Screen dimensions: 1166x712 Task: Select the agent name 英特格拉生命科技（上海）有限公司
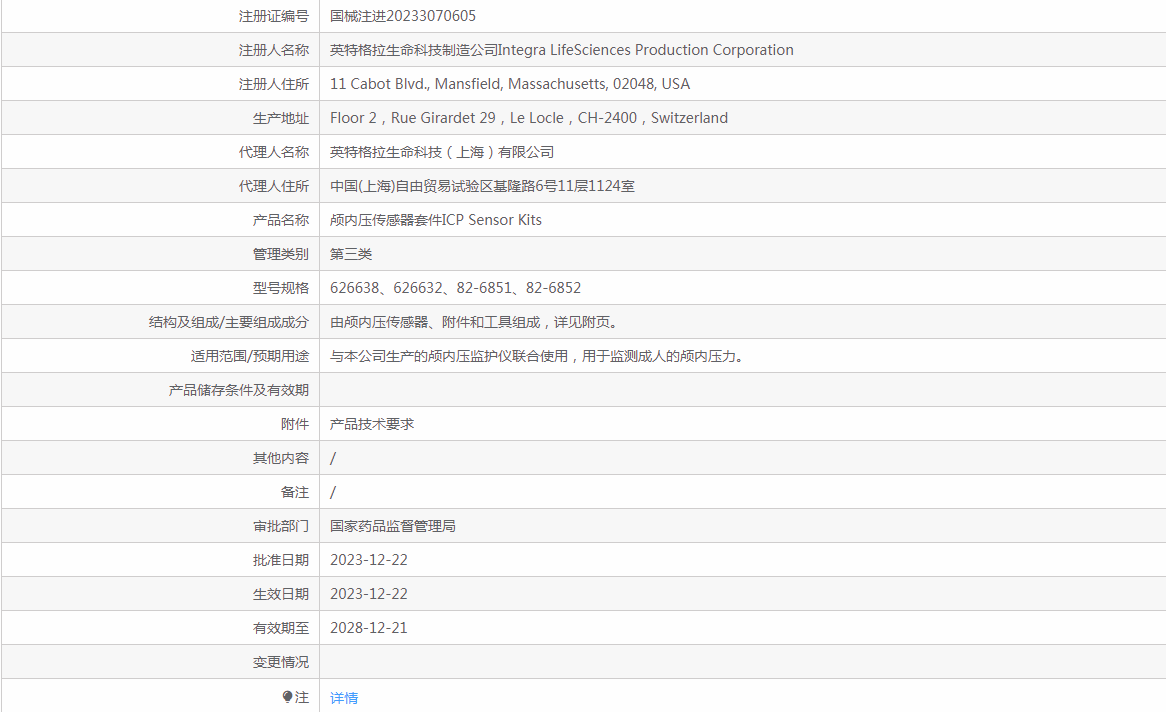(x=442, y=152)
